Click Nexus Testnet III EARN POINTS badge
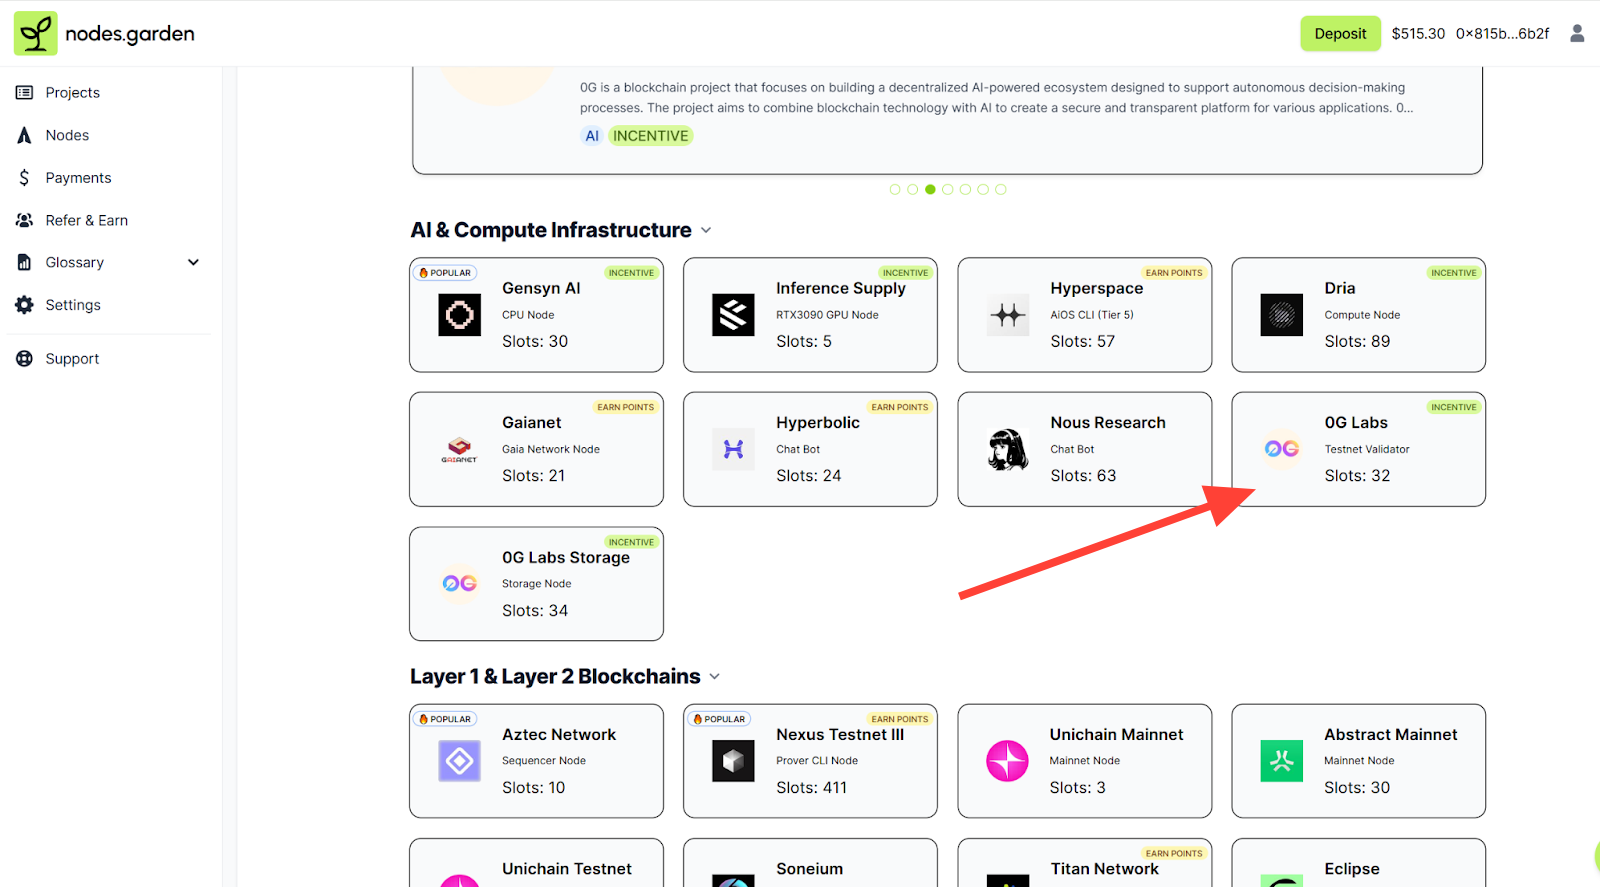The height and width of the screenshot is (887, 1600). point(900,719)
